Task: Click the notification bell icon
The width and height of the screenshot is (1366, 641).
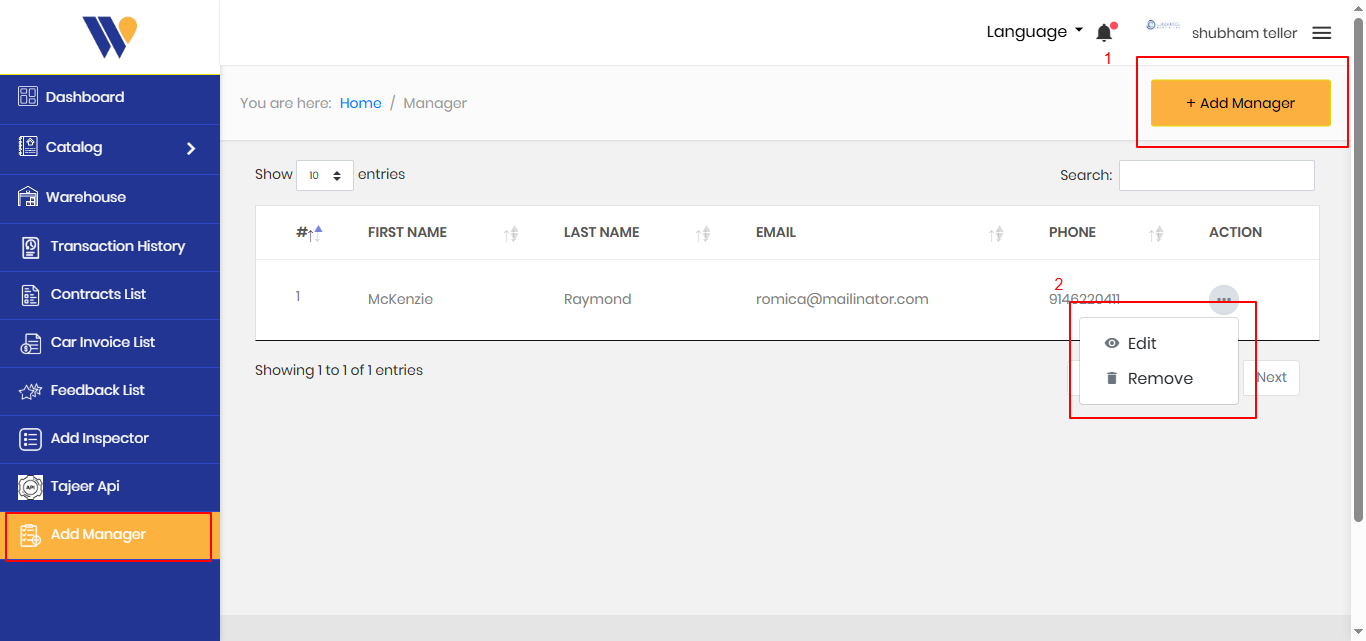Action: (x=1104, y=33)
